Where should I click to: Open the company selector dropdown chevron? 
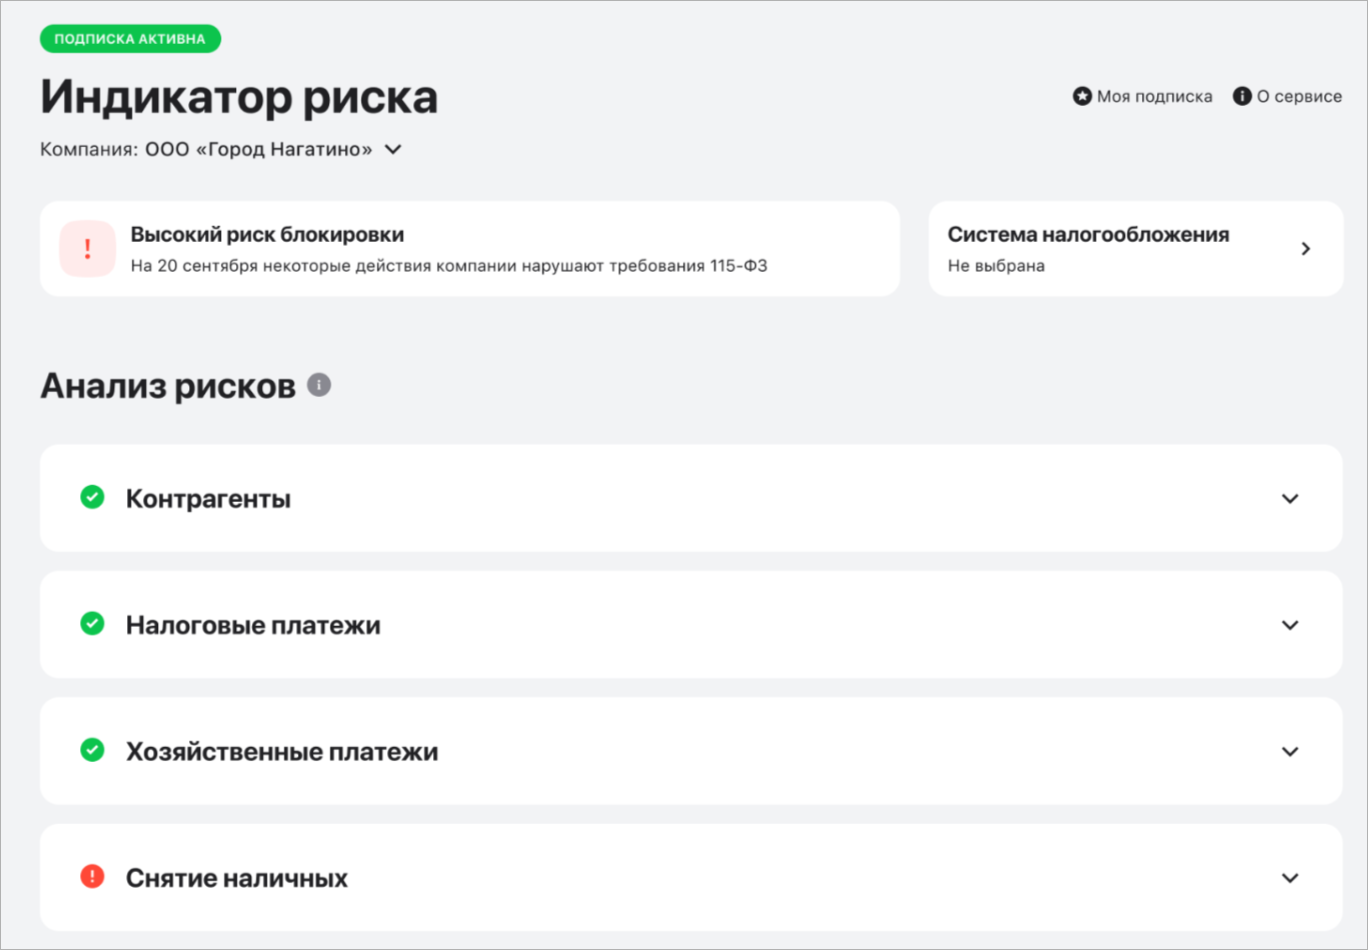pyautogui.click(x=393, y=150)
